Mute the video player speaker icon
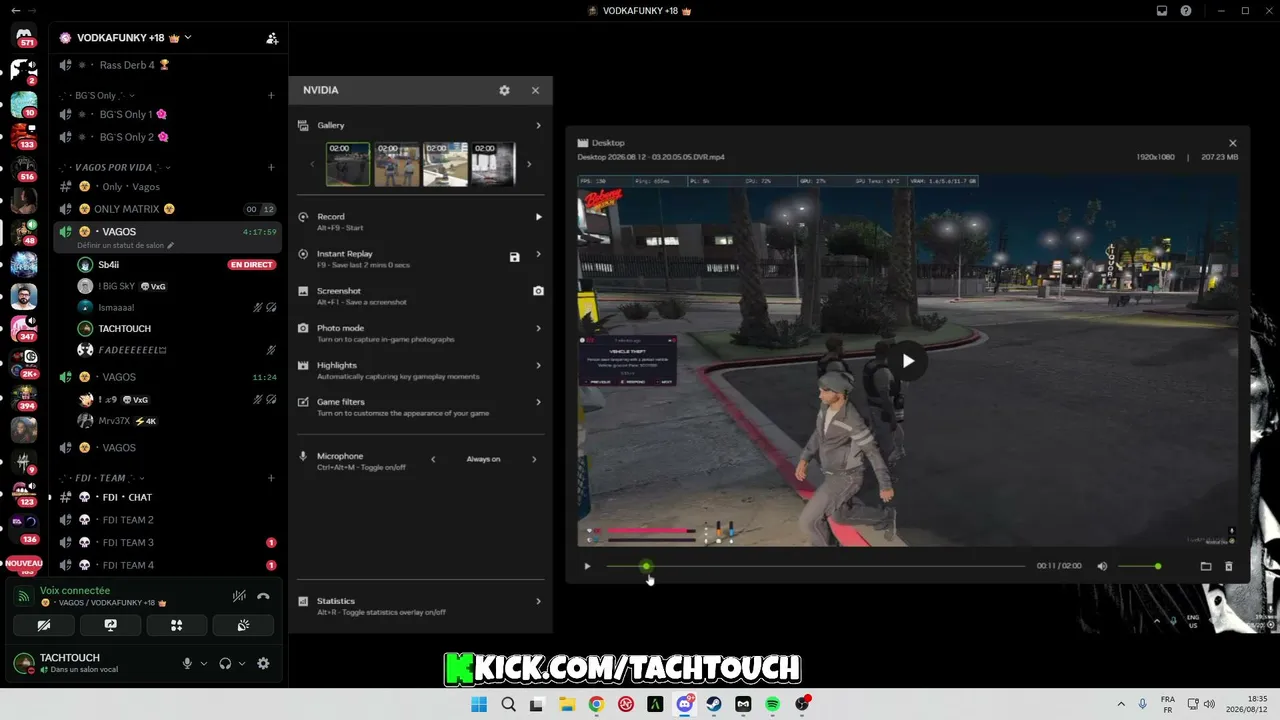Viewport: 1280px width, 720px height. (x=1102, y=566)
